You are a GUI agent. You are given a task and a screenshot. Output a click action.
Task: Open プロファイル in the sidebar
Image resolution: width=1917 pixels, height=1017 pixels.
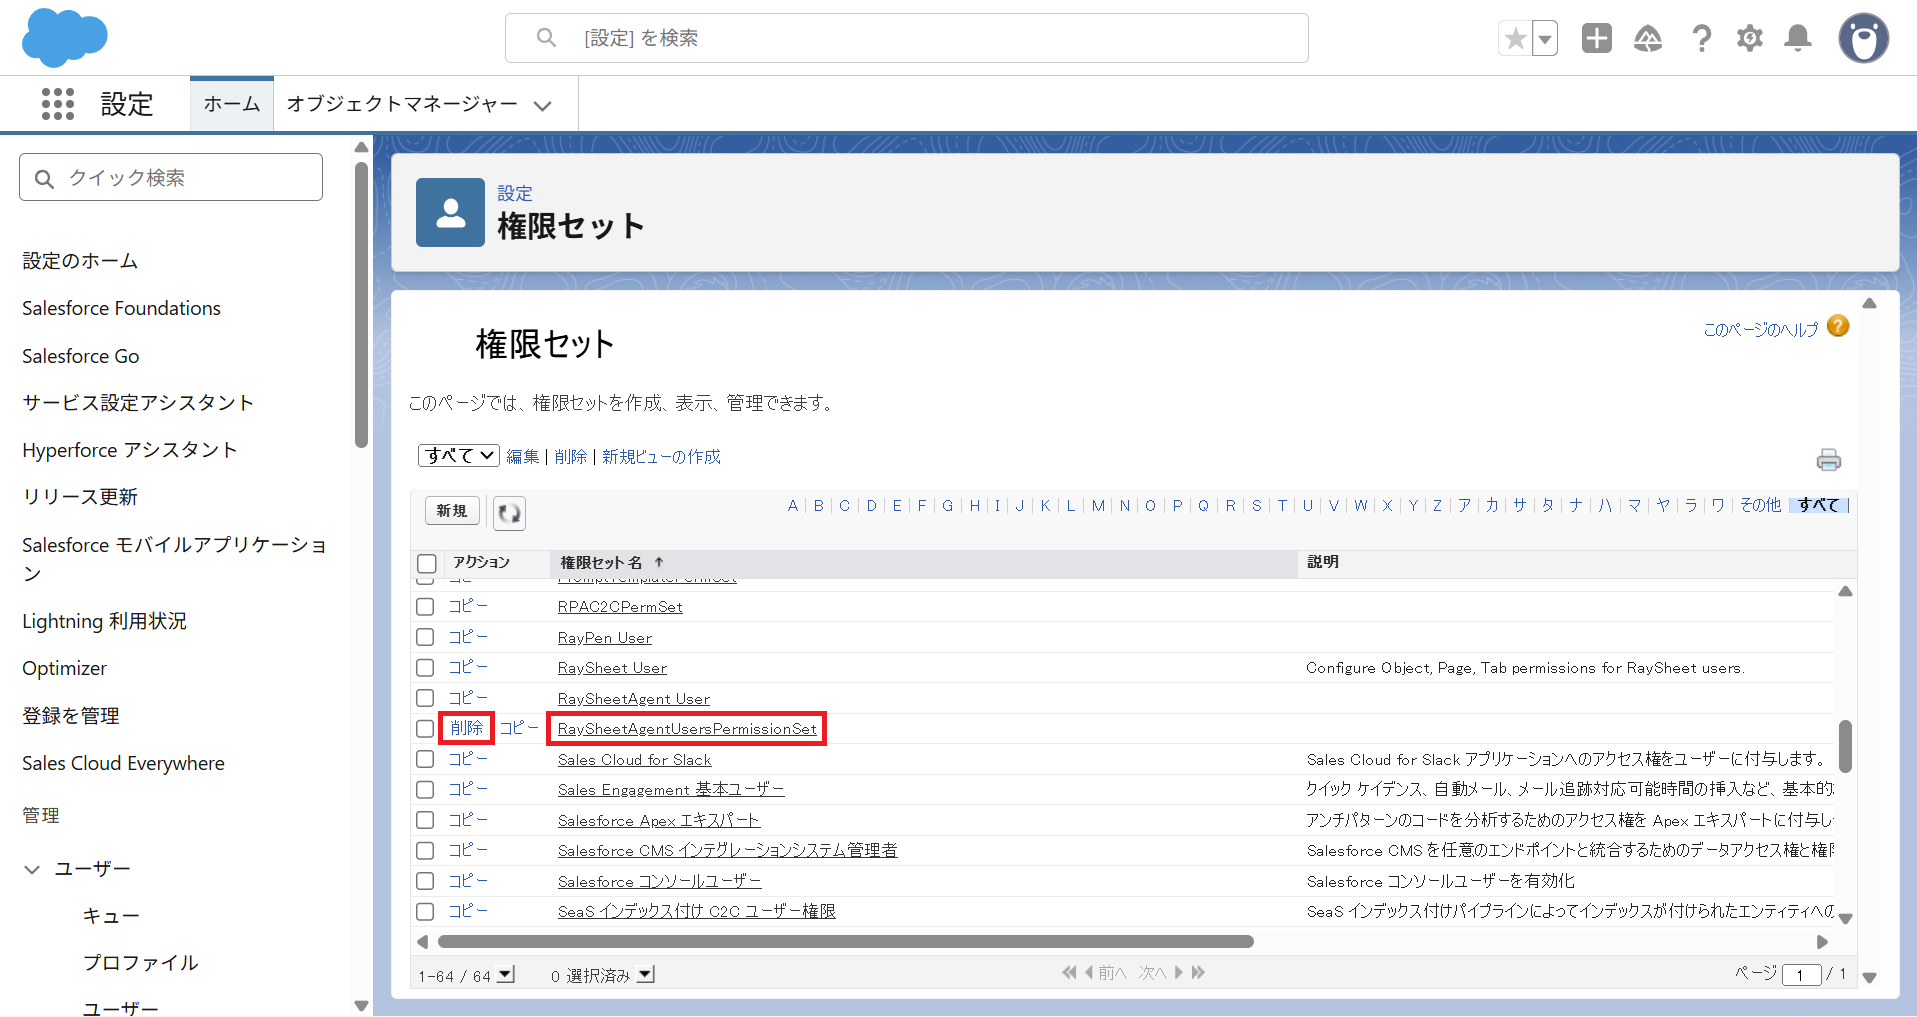point(140,963)
